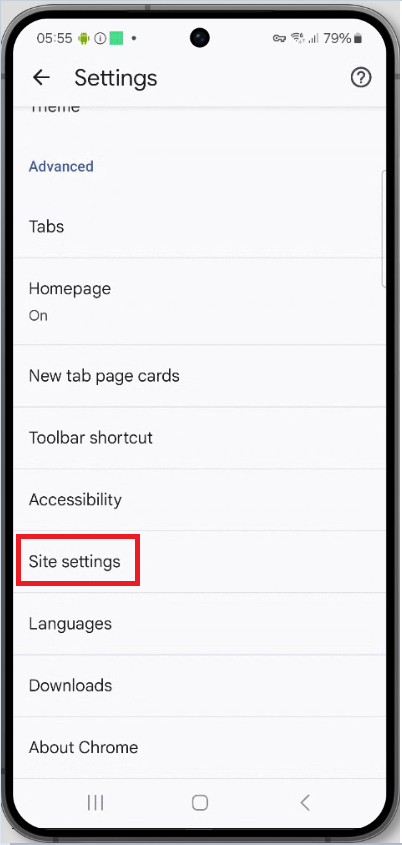Open Toolbar shortcut settings
This screenshot has width=402, height=845.
[x=200, y=438]
